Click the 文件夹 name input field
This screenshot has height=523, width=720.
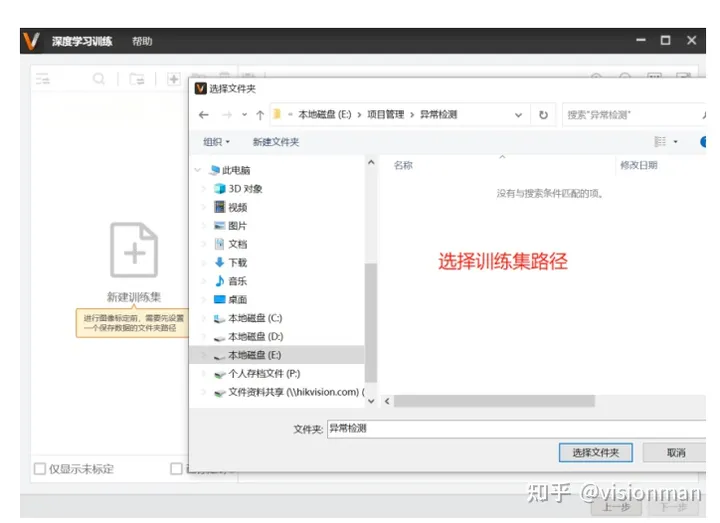tap(516, 429)
